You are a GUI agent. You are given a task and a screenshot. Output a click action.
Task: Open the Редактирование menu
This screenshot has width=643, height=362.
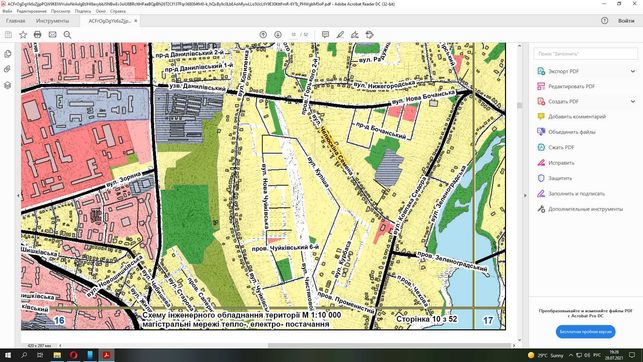click(x=31, y=11)
